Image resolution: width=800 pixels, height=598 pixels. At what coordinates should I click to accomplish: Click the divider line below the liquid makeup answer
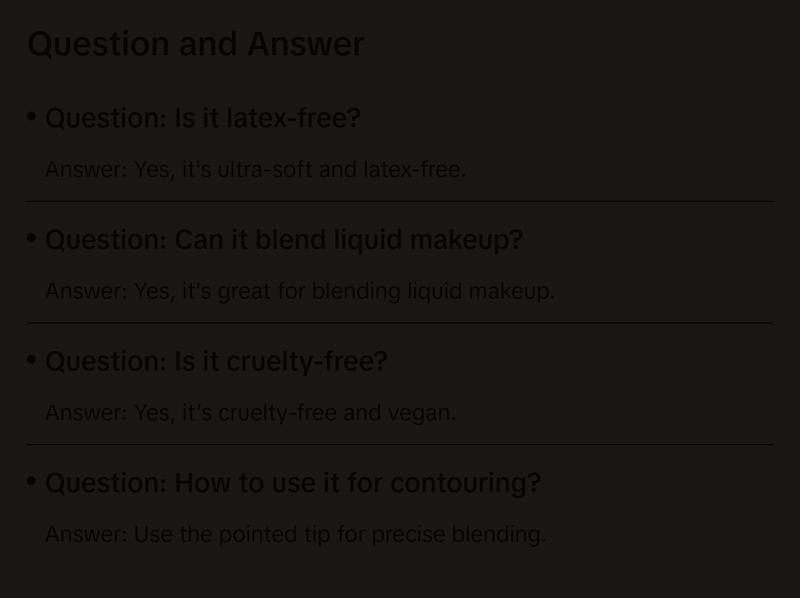(x=400, y=323)
